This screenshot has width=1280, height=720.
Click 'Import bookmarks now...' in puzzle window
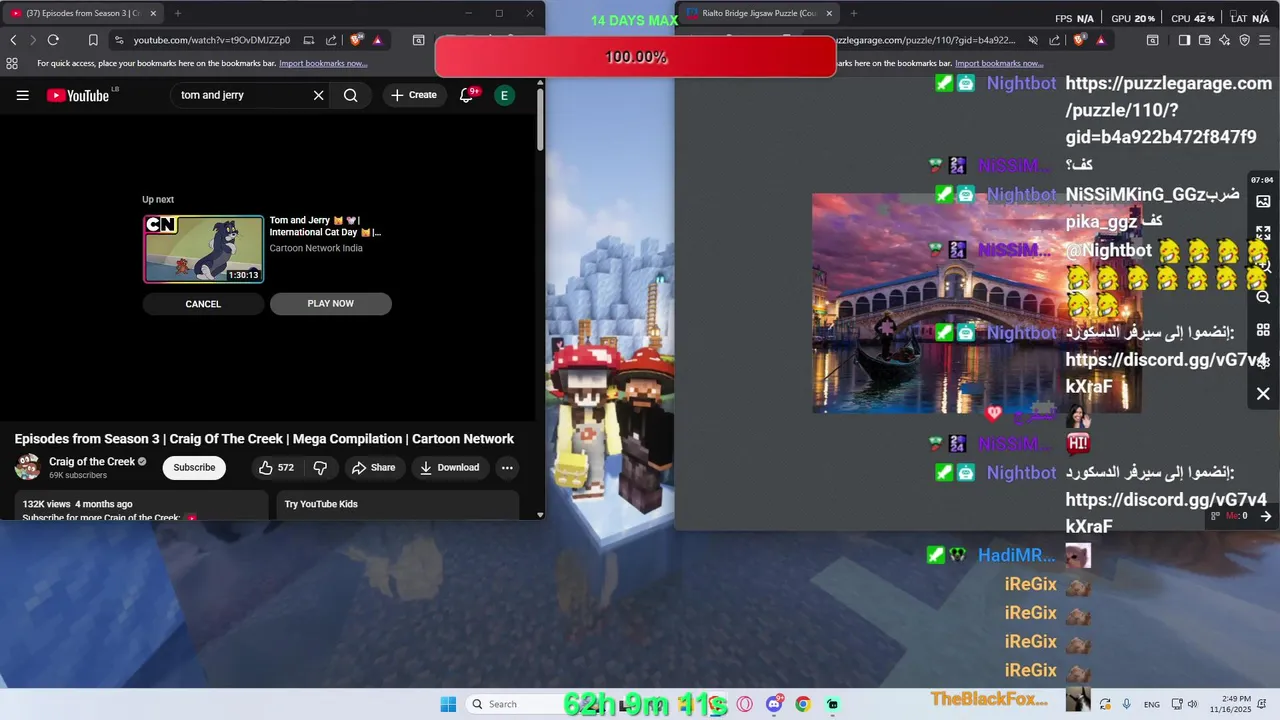click(999, 63)
